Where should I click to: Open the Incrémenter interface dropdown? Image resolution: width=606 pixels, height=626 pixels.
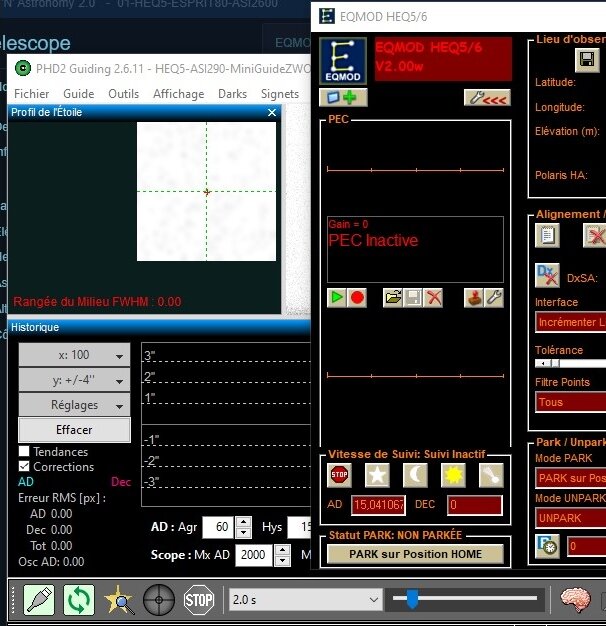coord(571,322)
